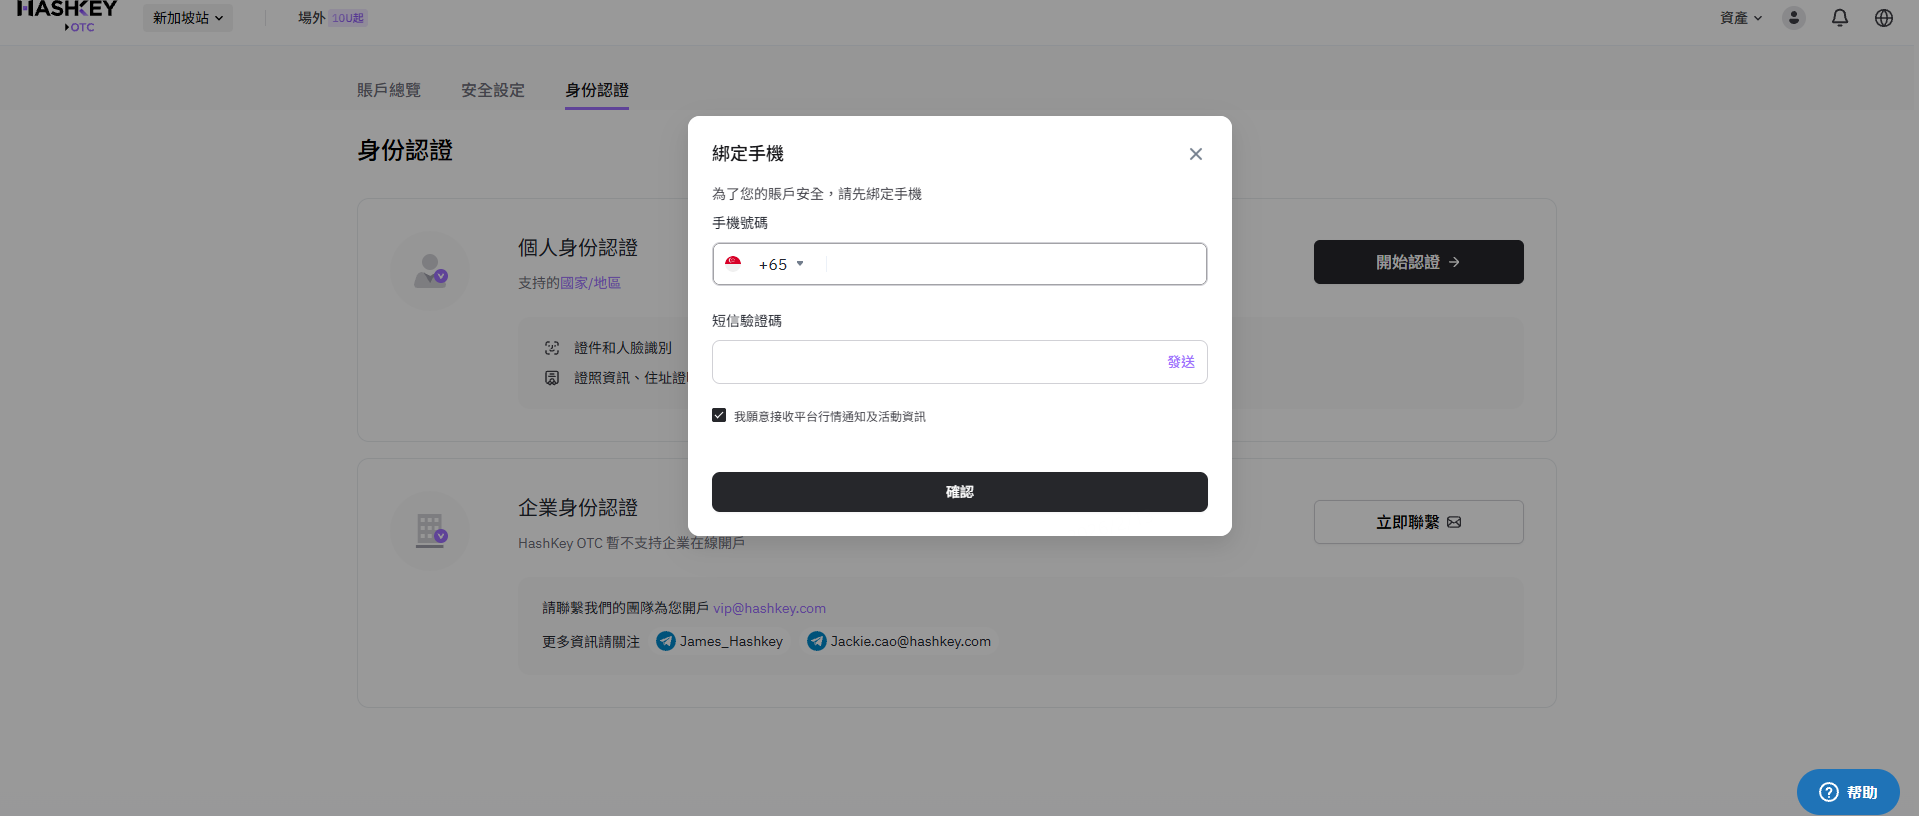The width and height of the screenshot is (1919, 816).
Task: Switch to the 安全設定 tab
Action: (493, 90)
